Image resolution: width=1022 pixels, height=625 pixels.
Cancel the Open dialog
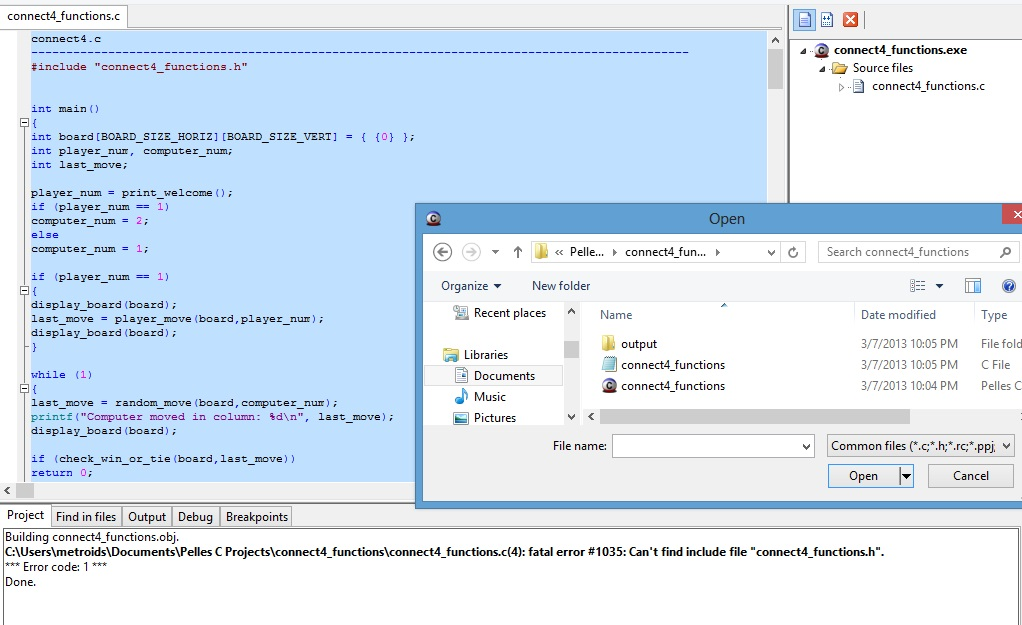(969, 475)
